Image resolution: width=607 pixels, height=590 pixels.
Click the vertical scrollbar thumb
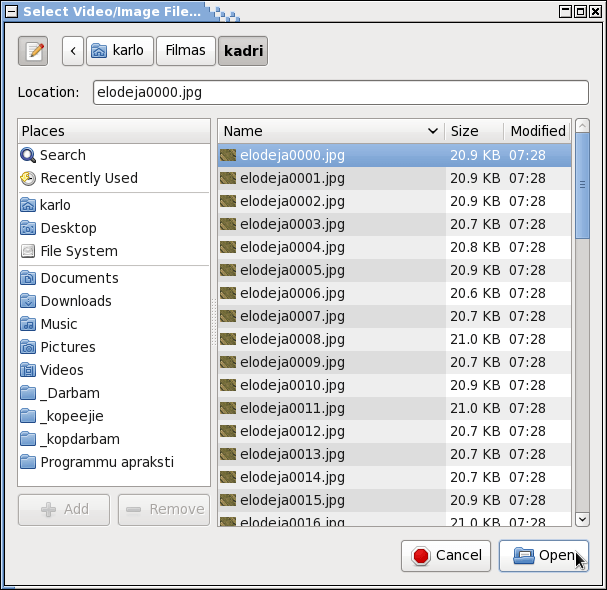[x=582, y=185]
